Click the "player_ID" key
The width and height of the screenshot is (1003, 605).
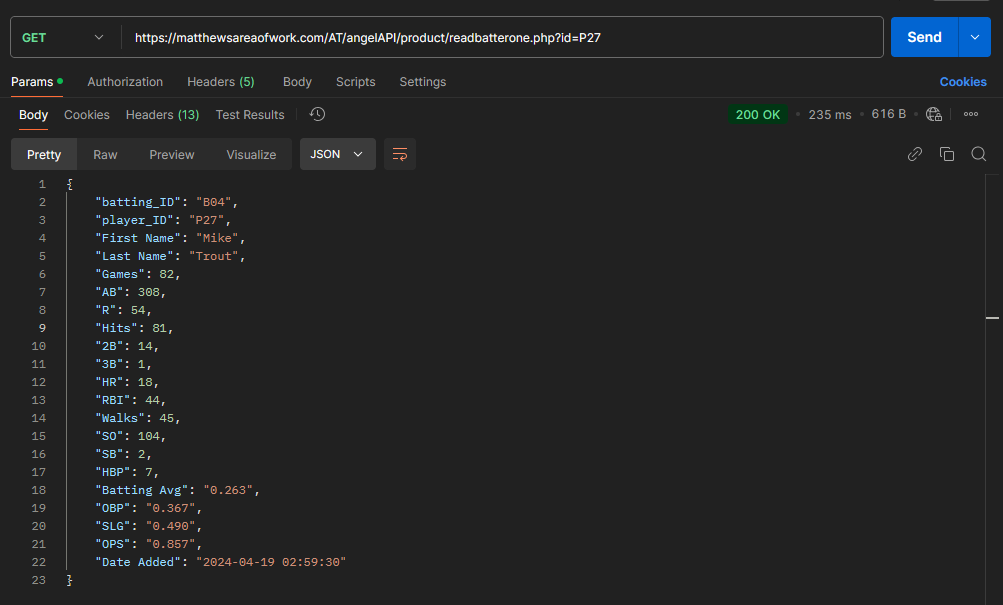coord(134,220)
